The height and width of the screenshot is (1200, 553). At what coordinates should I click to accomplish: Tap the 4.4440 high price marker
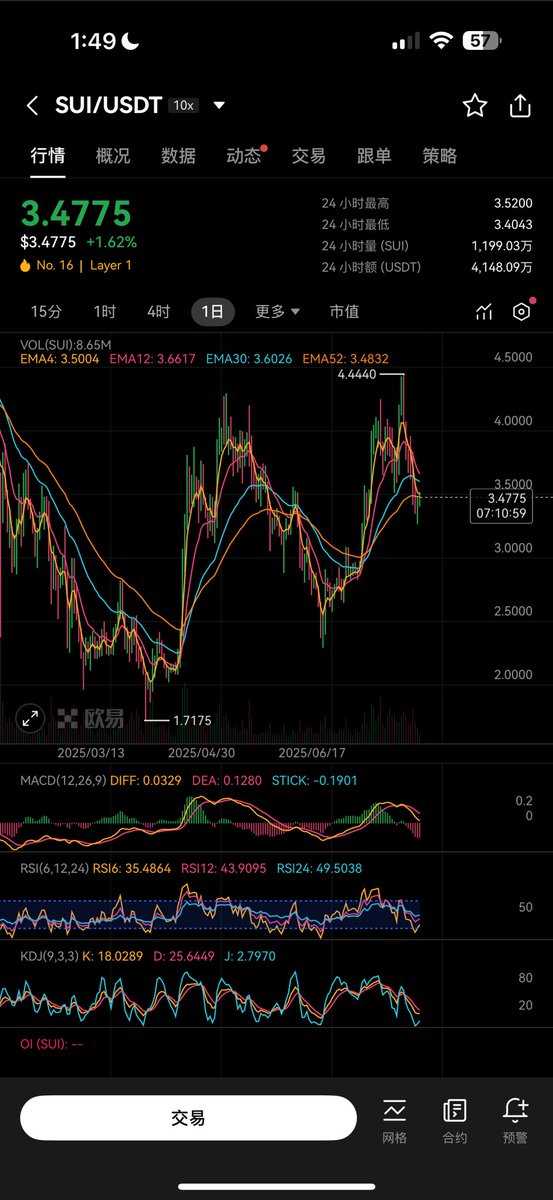[357, 373]
